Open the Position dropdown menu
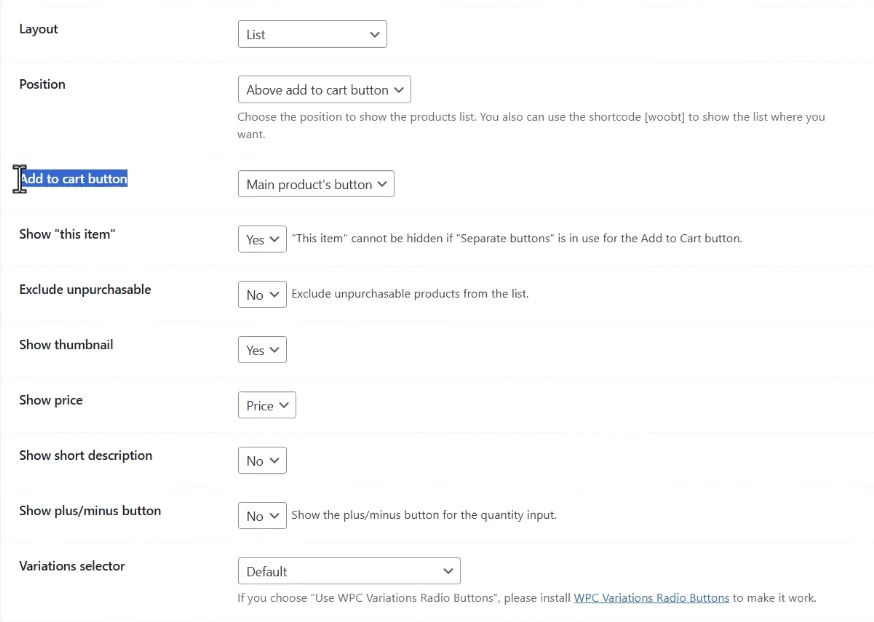The image size is (874, 622). coord(324,89)
